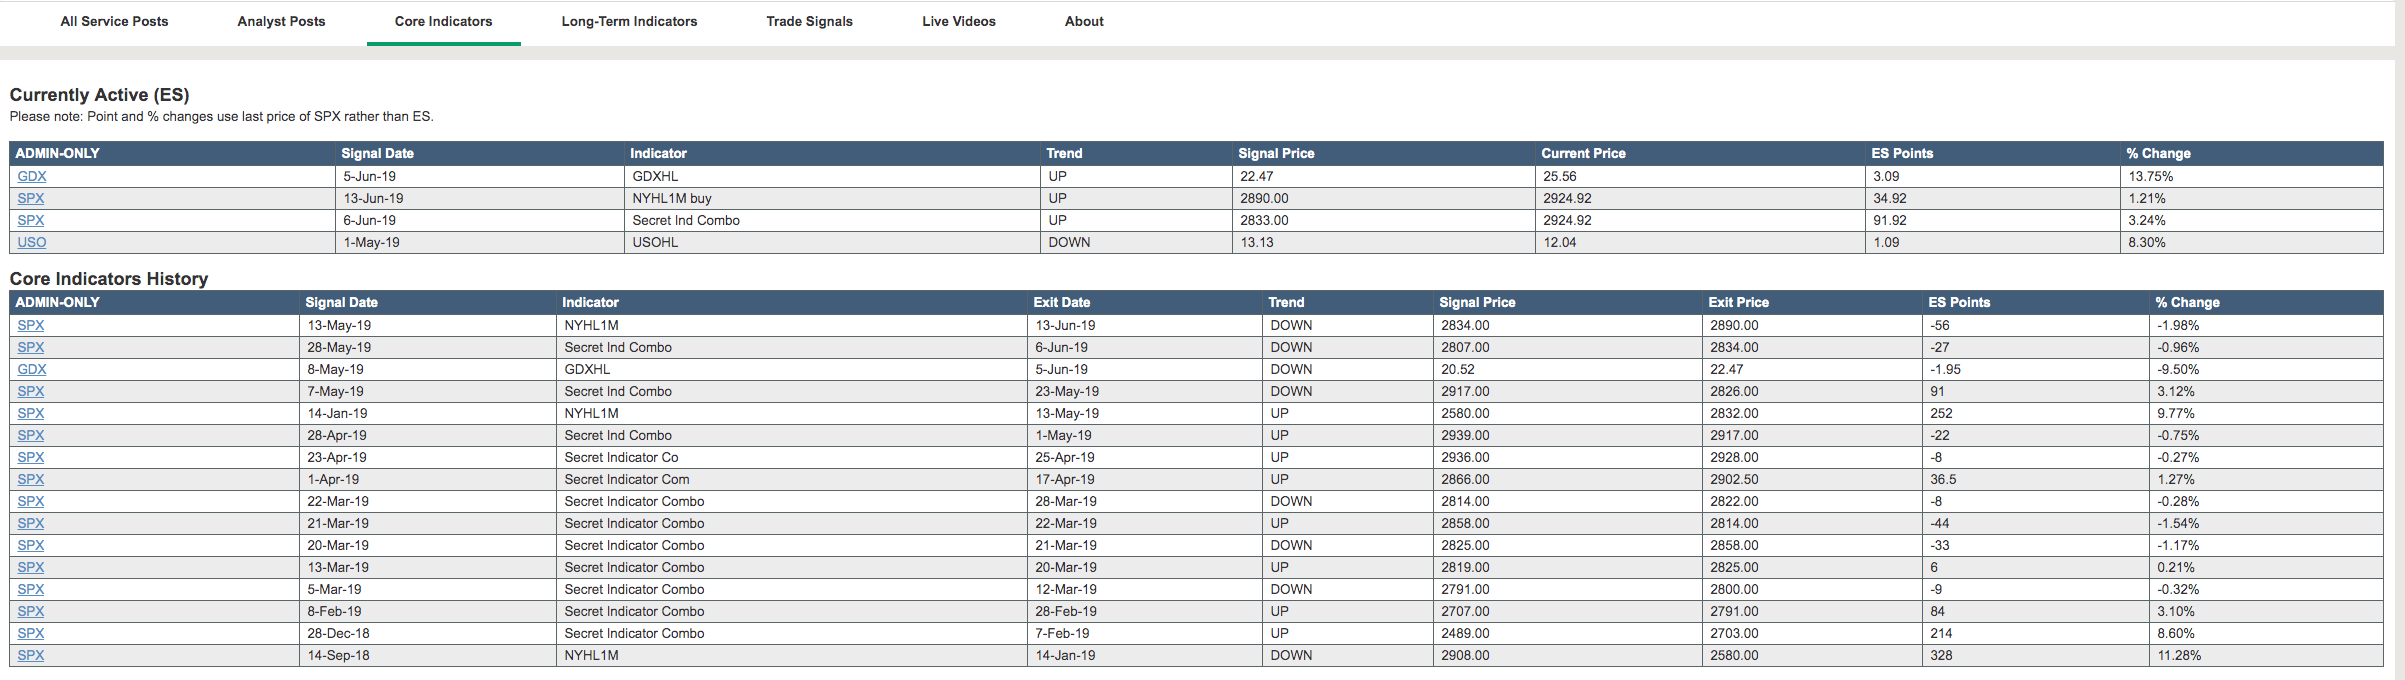The width and height of the screenshot is (2405, 680).
Task: Select the 11.28% change cell in history
Action: pyautogui.click(x=2267, y=655)
